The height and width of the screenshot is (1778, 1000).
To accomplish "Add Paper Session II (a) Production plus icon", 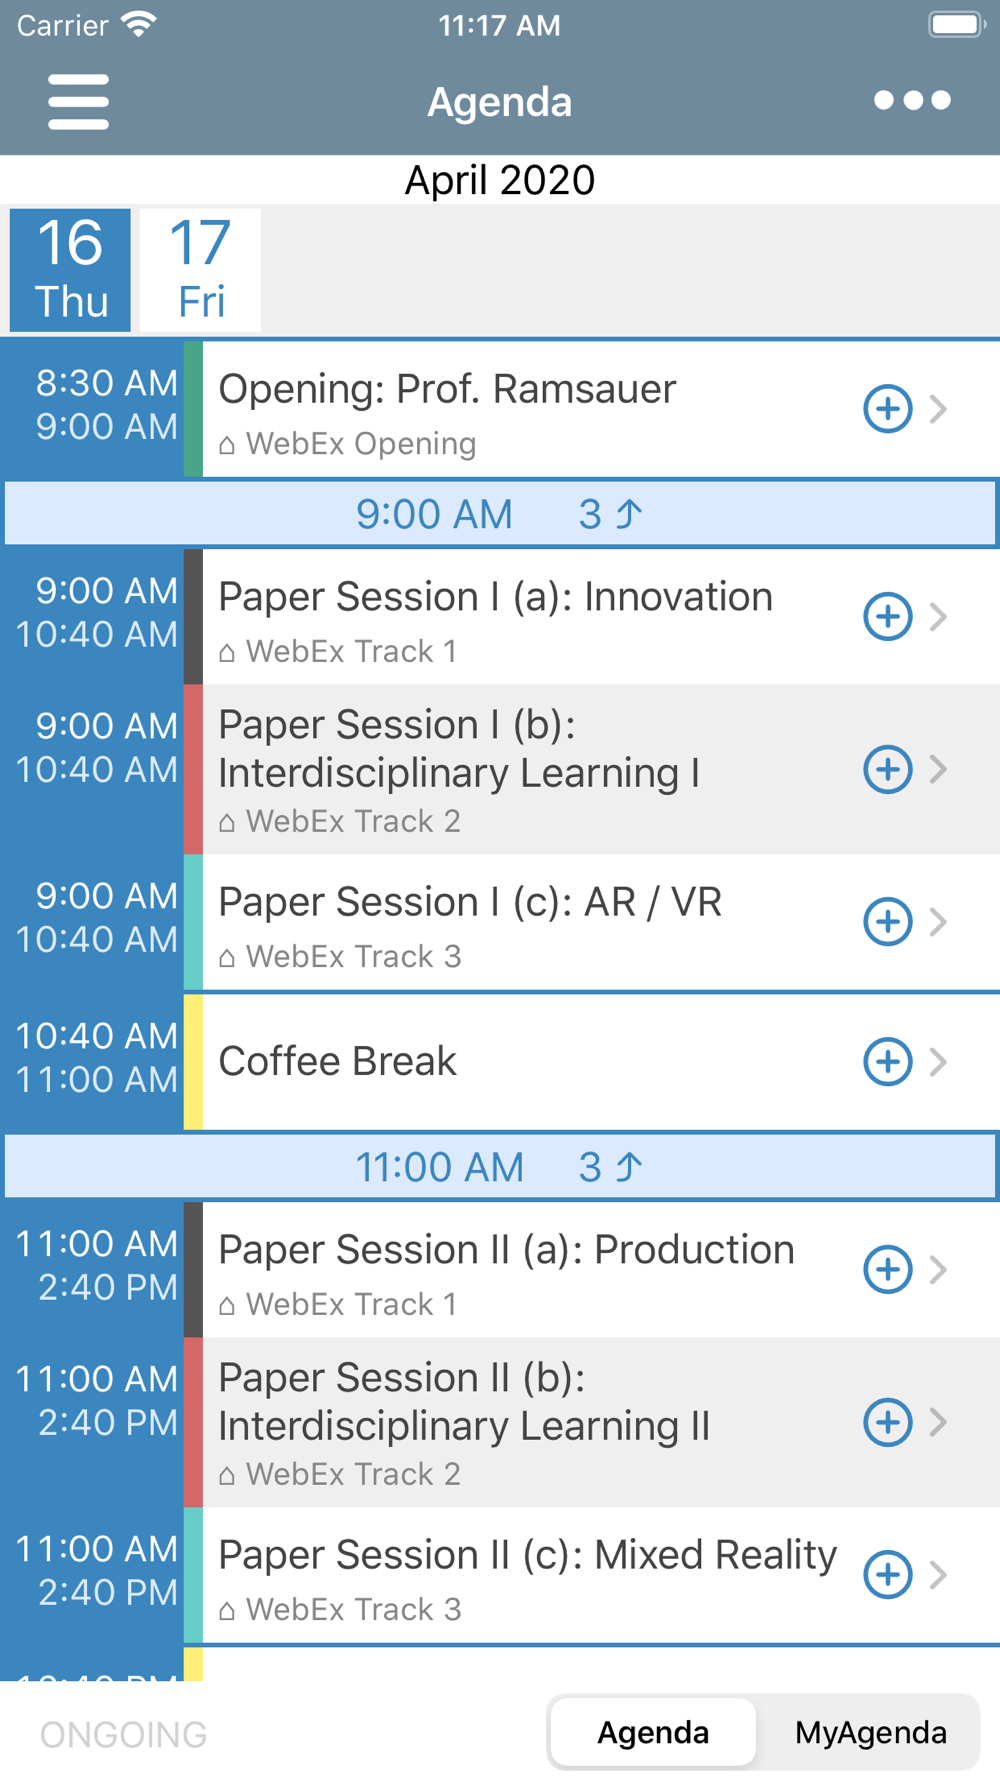I will [x=887, y=1269].
